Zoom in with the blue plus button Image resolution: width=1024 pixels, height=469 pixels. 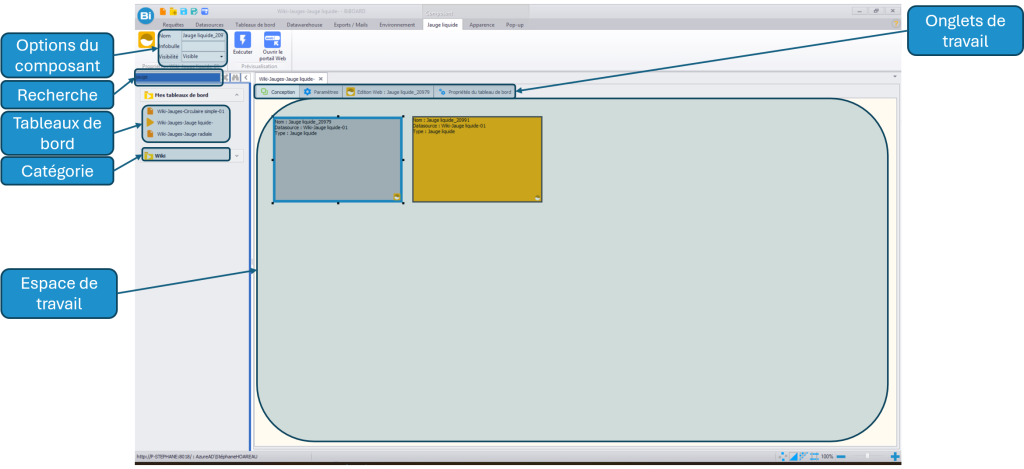click(x=895, y=456)
